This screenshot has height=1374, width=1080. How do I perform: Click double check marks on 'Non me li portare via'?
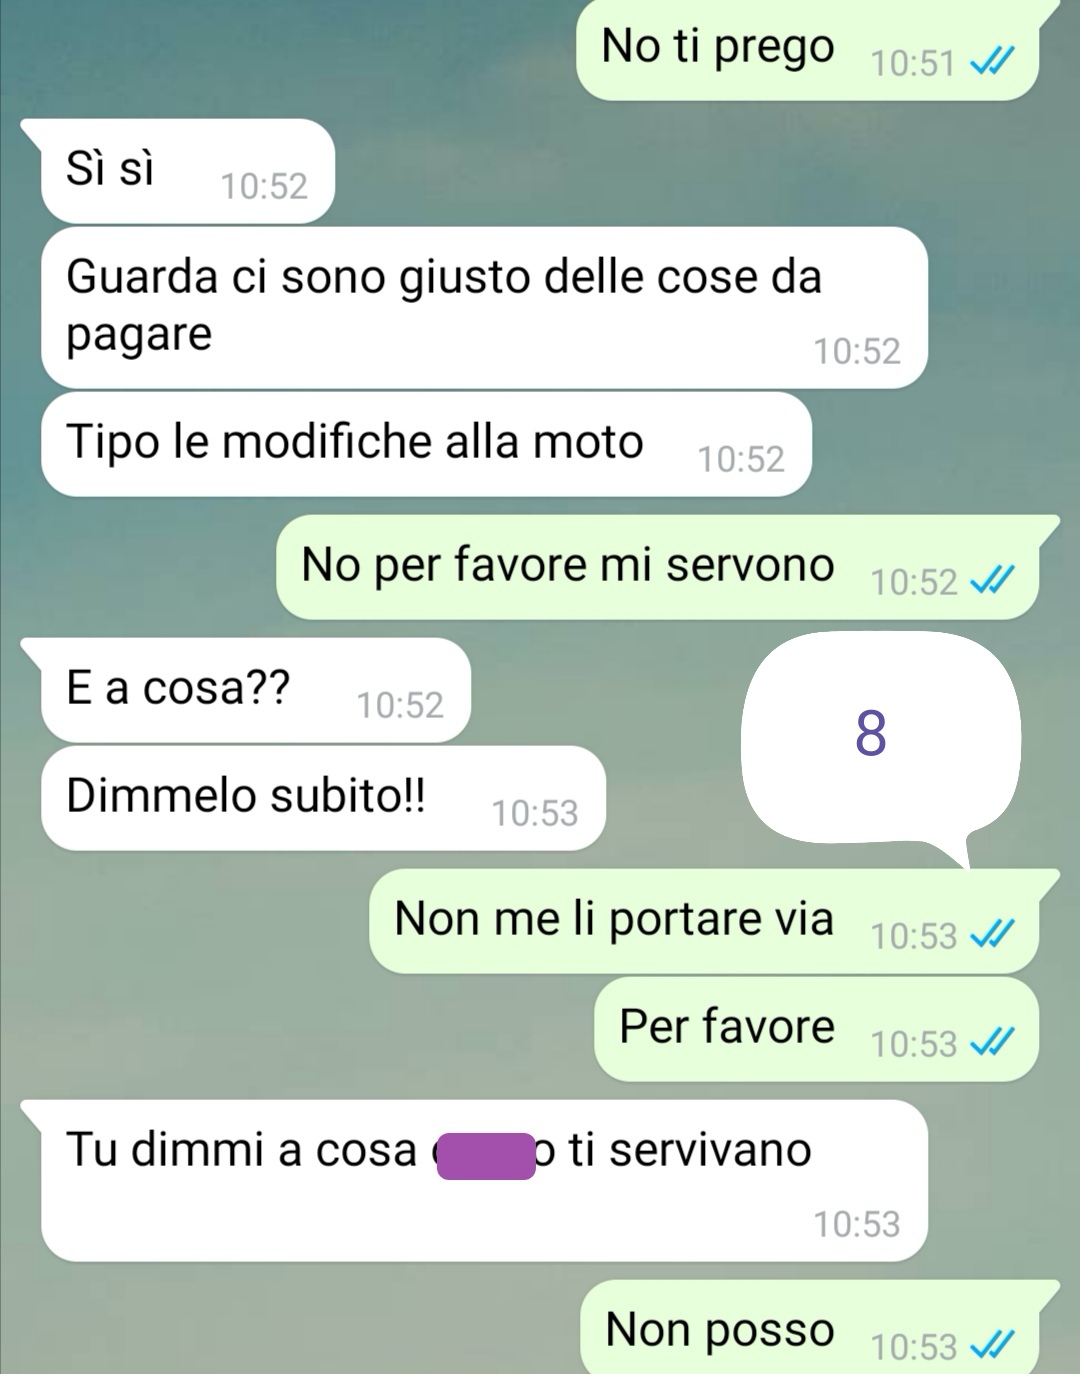pyautogui.click(x=993, y=935)
